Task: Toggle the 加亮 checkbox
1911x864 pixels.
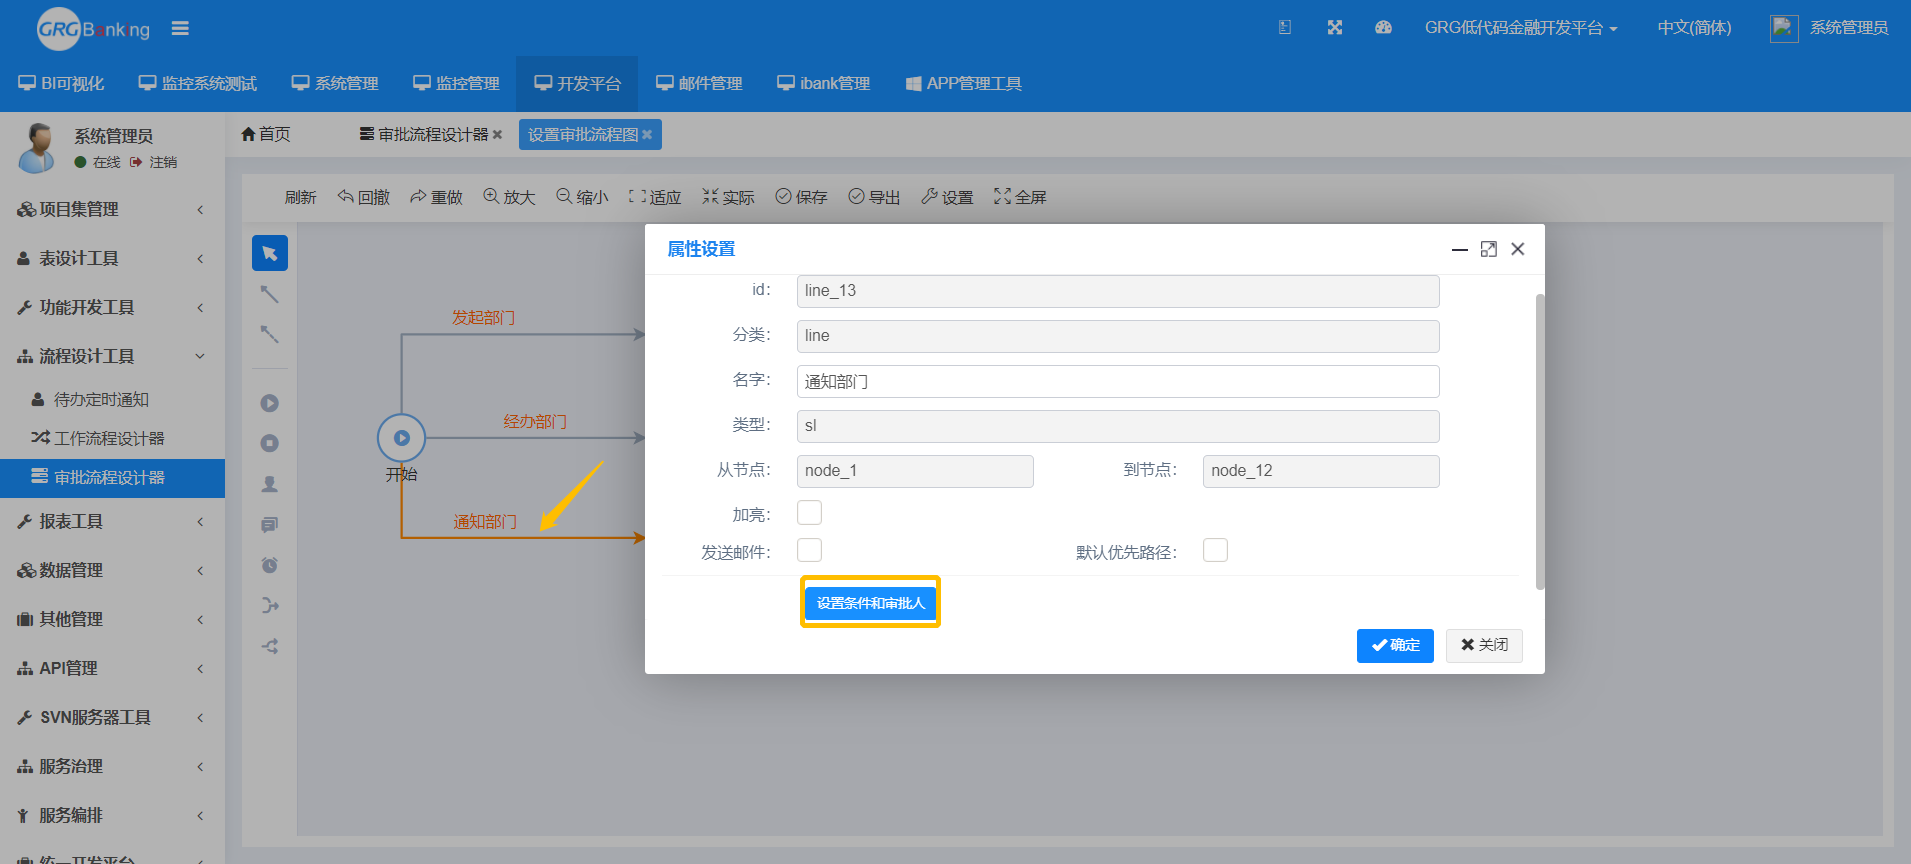Action: [x=809, y=513]
